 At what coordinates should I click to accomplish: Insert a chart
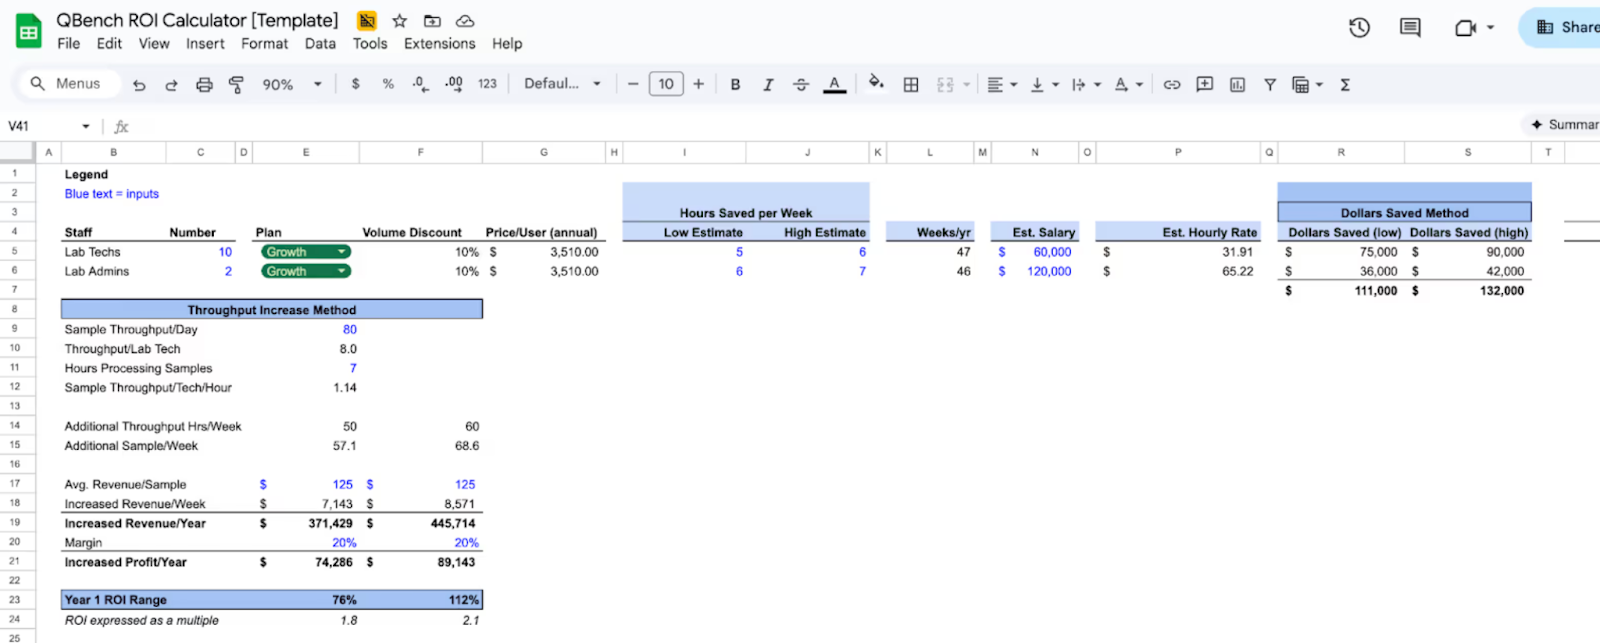1237,85
